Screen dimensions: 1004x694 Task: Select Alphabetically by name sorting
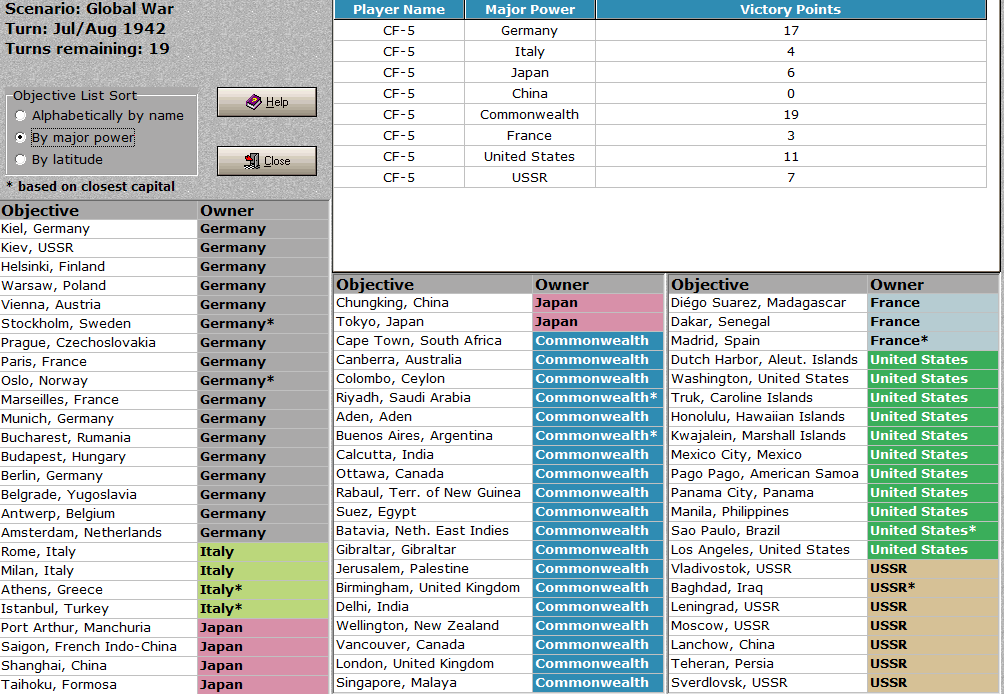click(20, 116)
